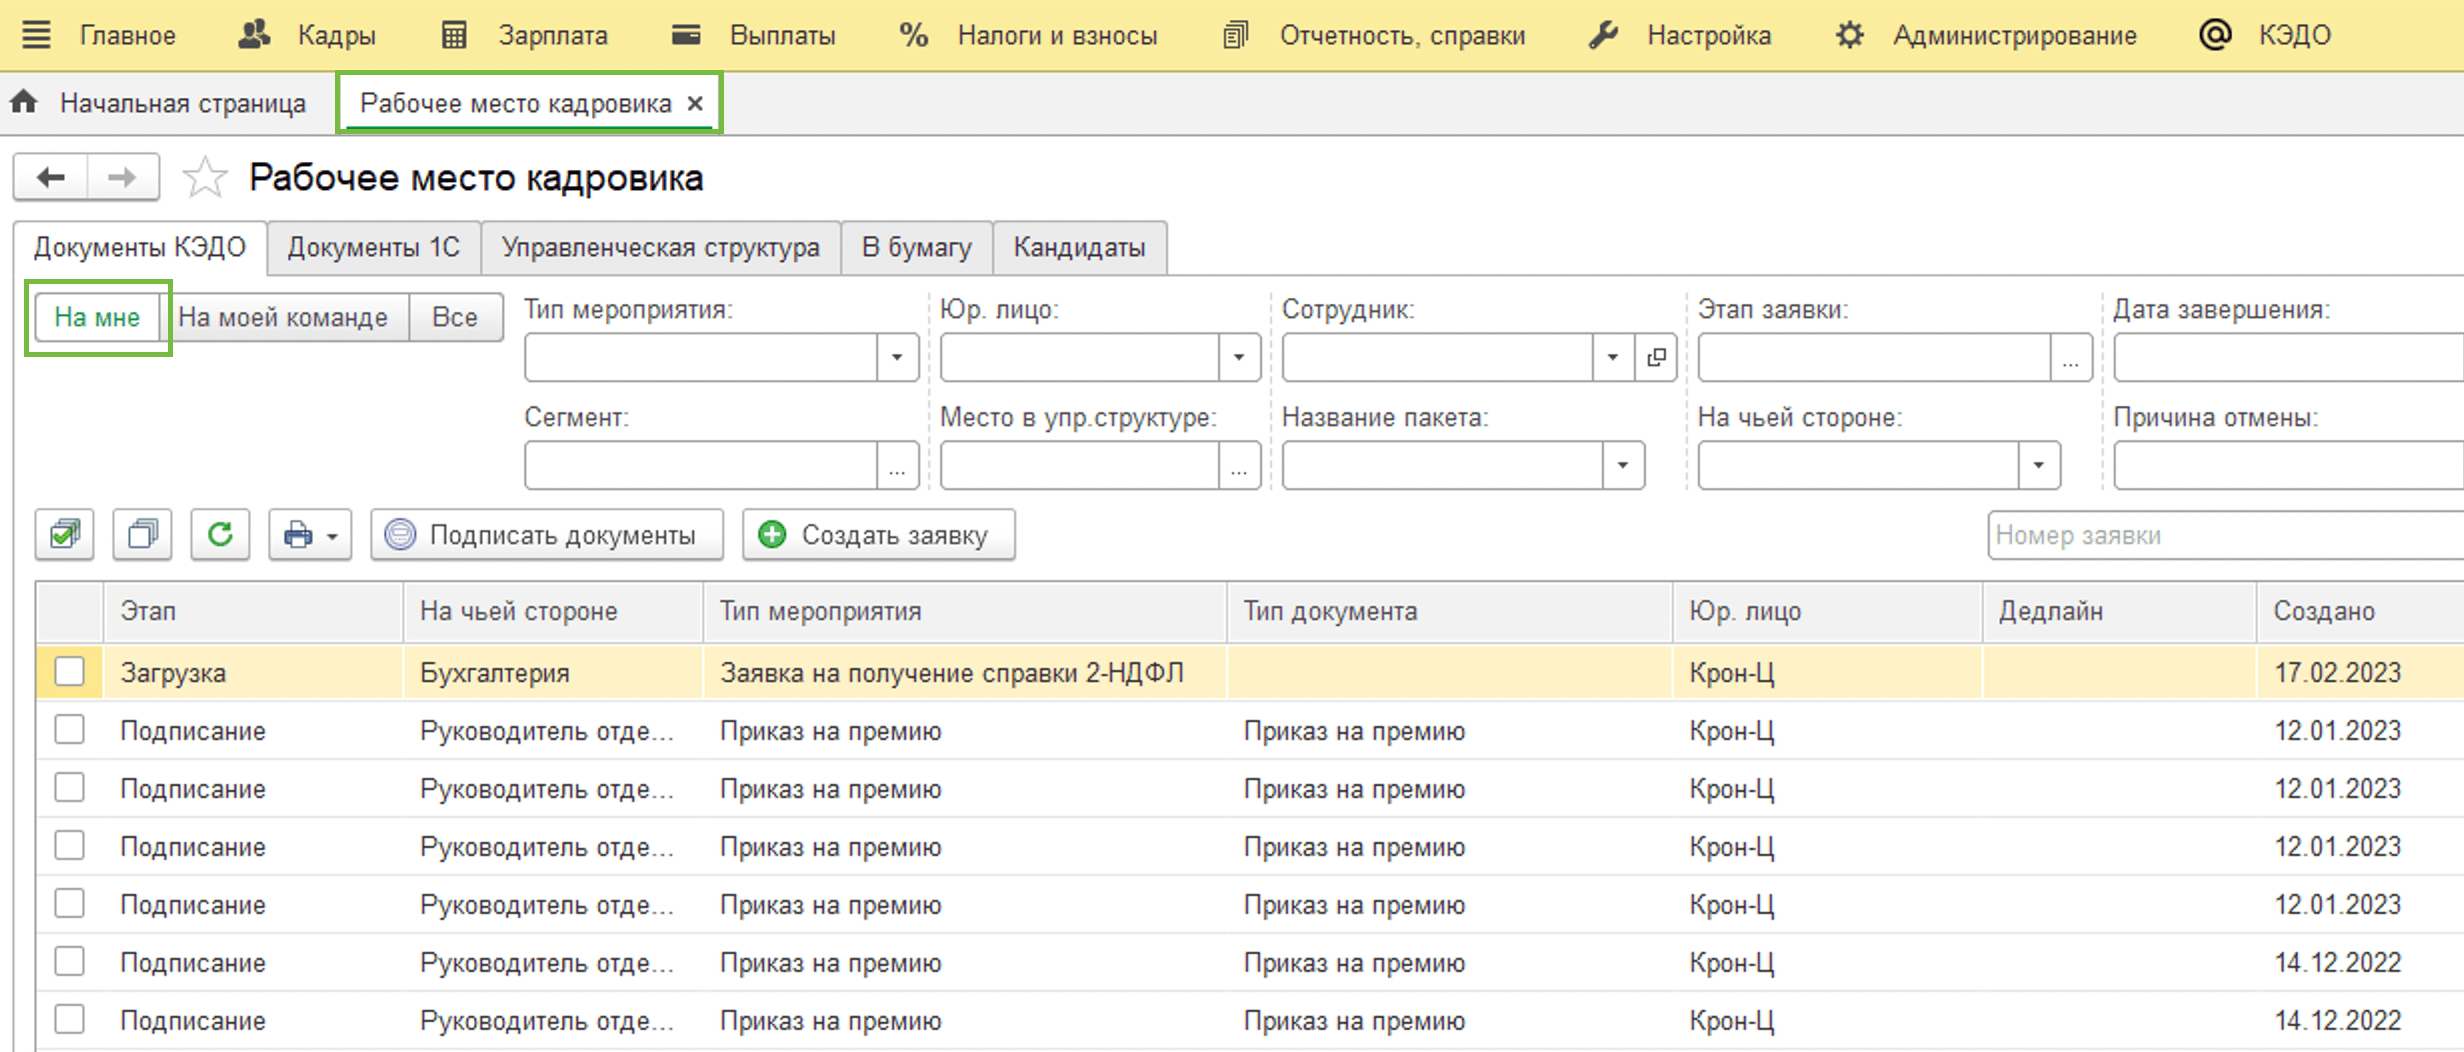Click the Причина отмены input field
This screenshot has height=1052, width=2464.
tap(2289, 465)
